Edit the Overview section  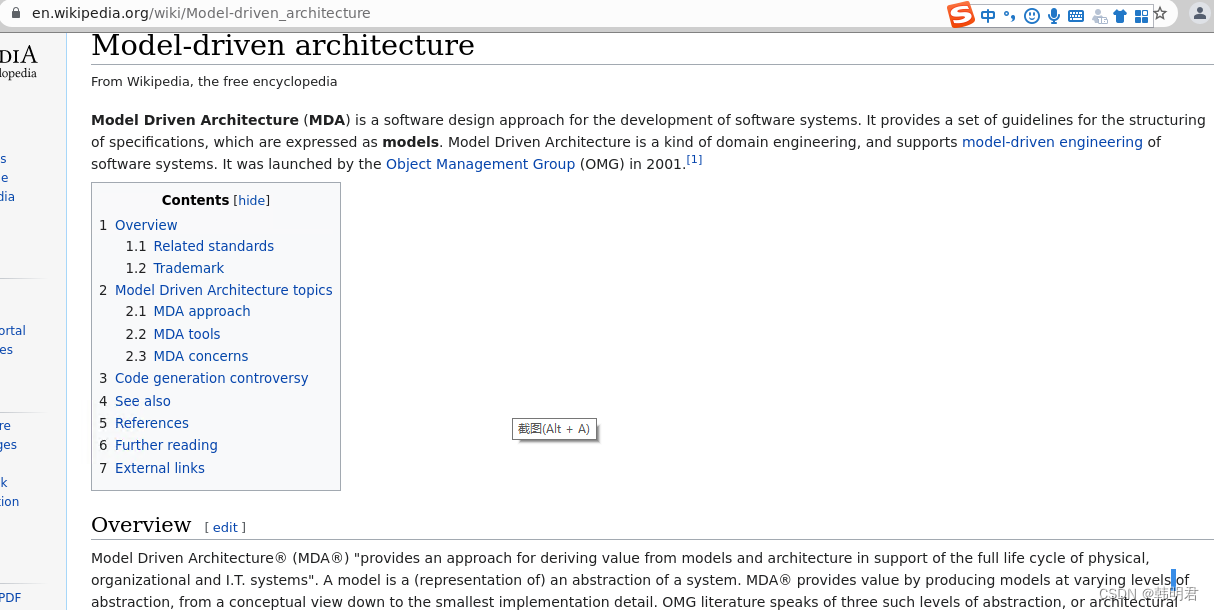click(x=225, y=527)
